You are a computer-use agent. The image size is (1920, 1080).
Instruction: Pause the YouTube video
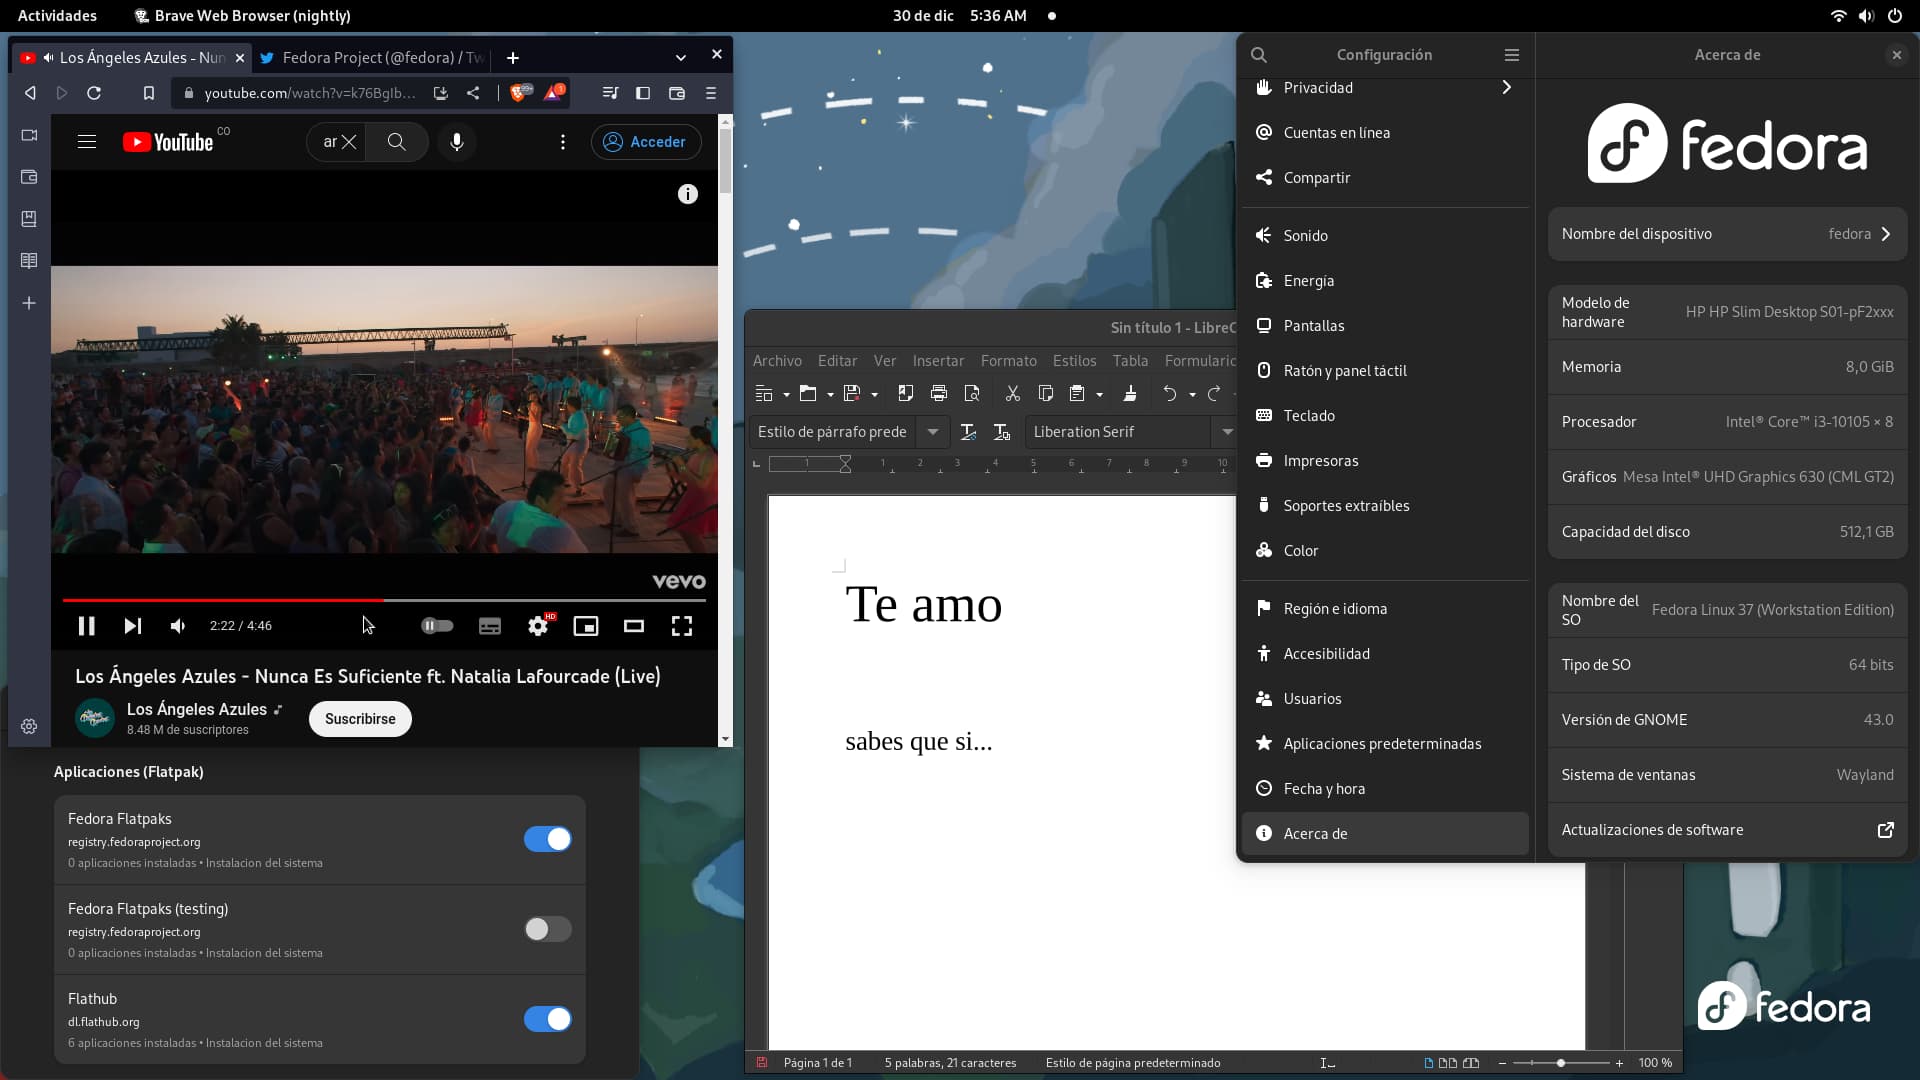point(86,626)
